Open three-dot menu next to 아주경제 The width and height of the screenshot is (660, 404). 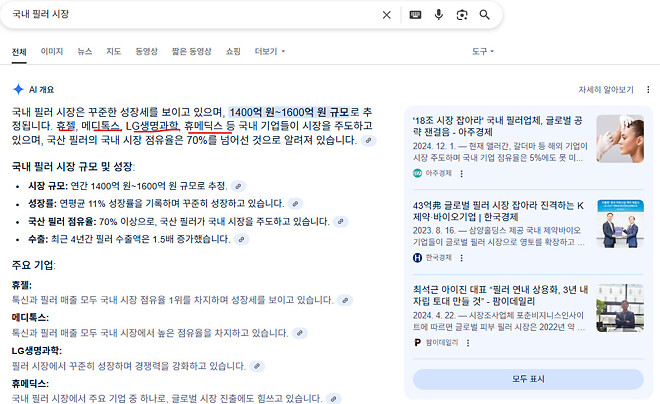pos(461,173)
